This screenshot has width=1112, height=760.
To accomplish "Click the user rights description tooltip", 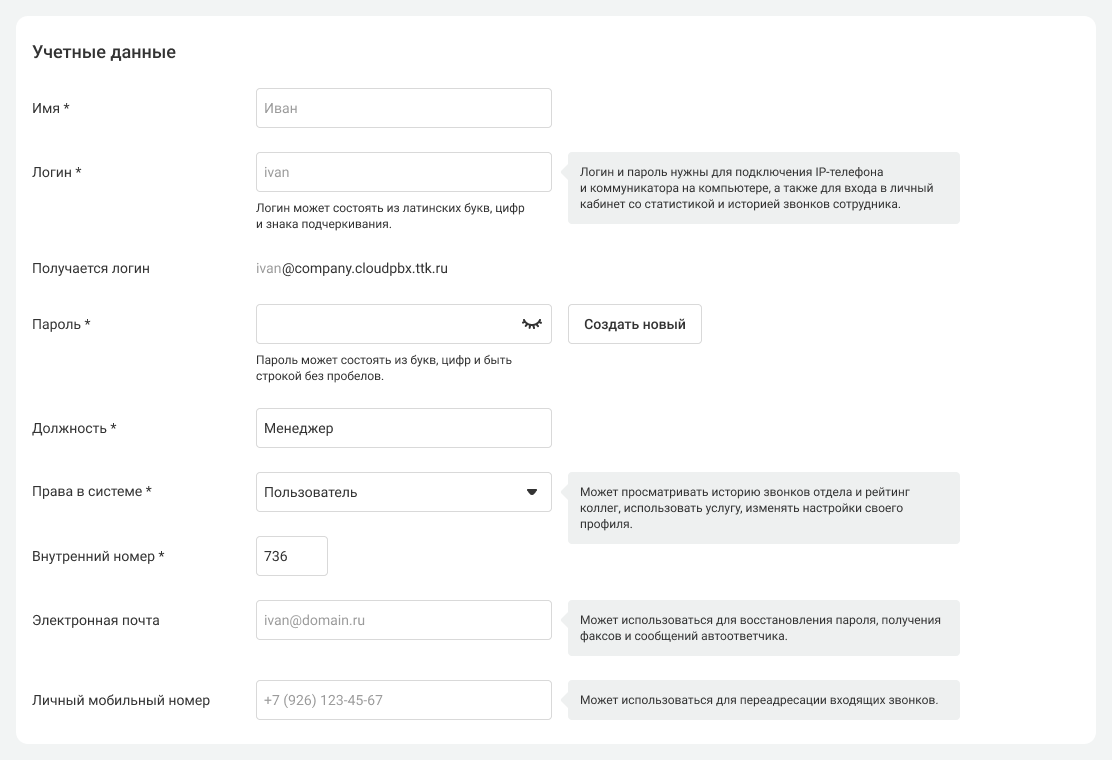I will point(763,508).
